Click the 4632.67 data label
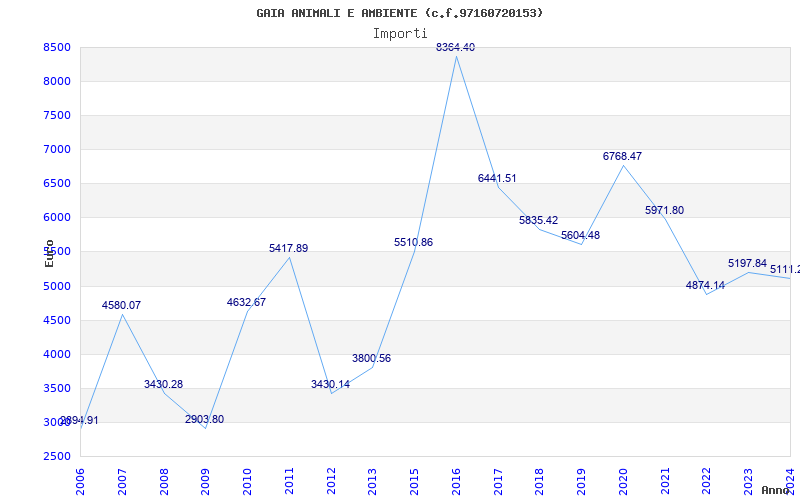 pos(246,303)
